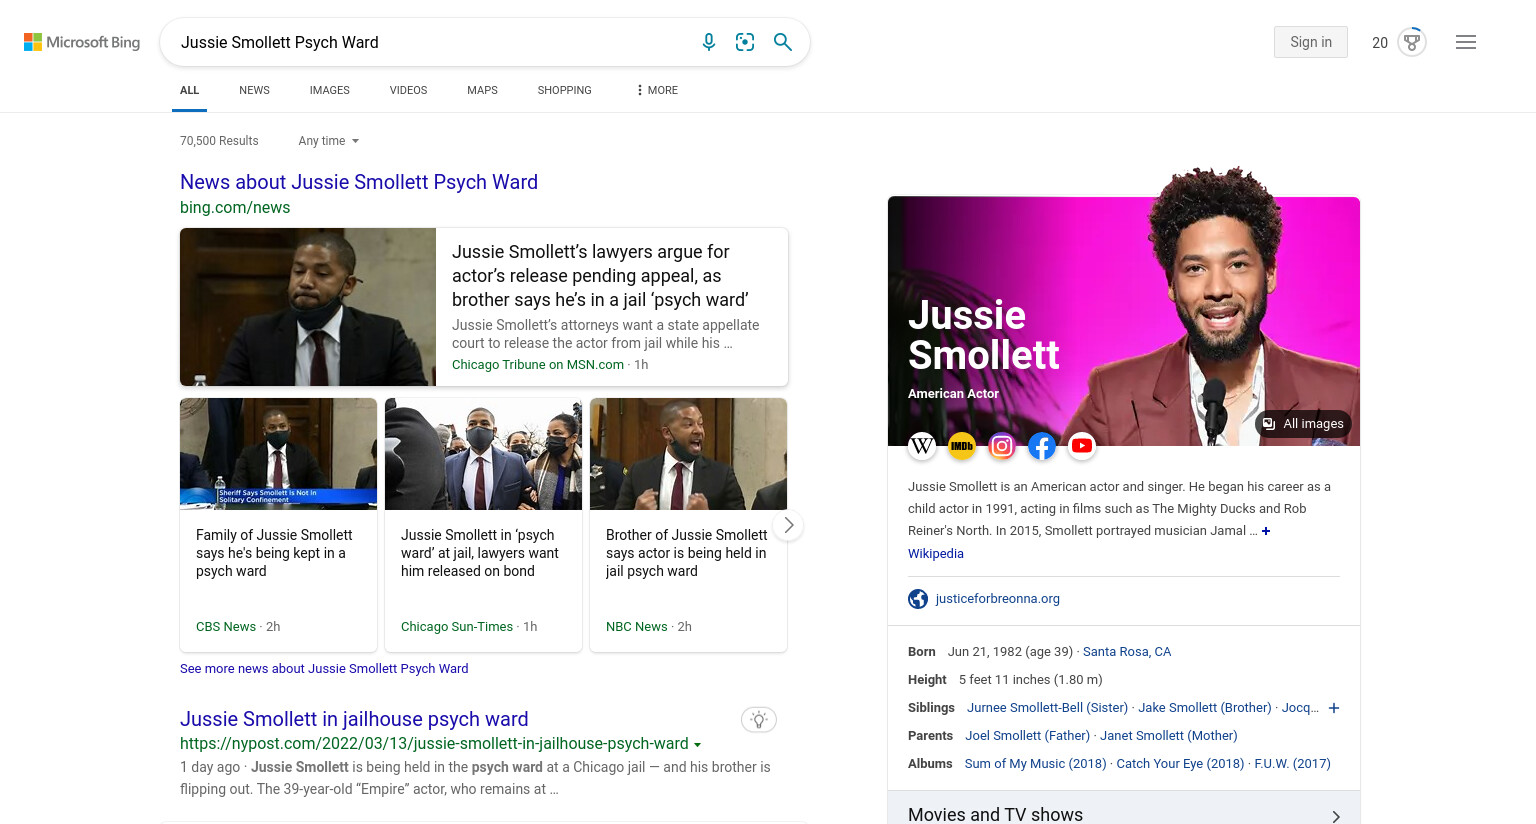The height and width of the screenshot is (824, 1536).
Task: Click the 70,500 Results count text
Action: click(x=219, y=141)
